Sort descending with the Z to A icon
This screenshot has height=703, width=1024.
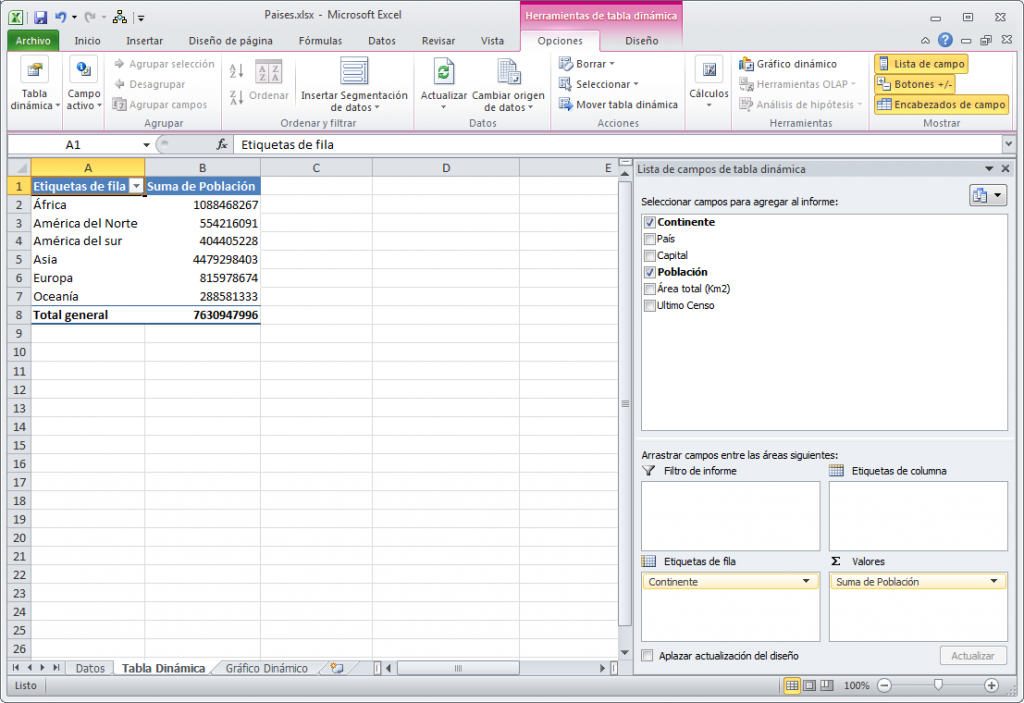pos(236,98)
